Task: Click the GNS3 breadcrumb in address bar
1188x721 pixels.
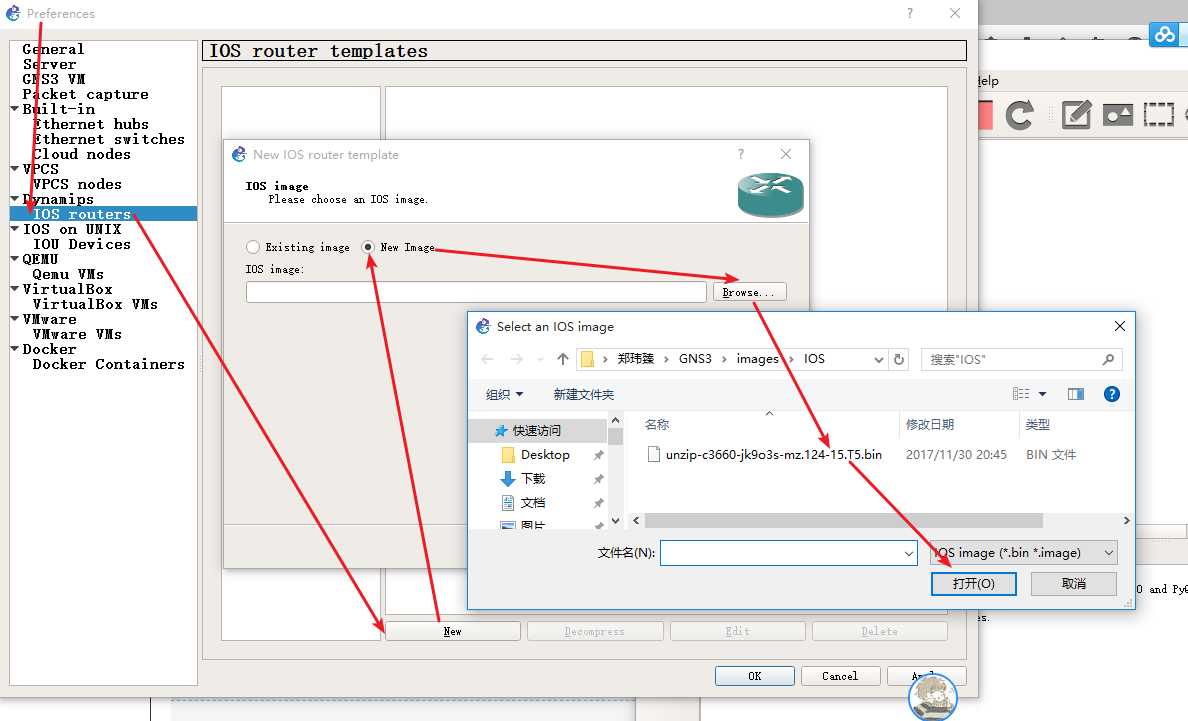Action: 695,359
